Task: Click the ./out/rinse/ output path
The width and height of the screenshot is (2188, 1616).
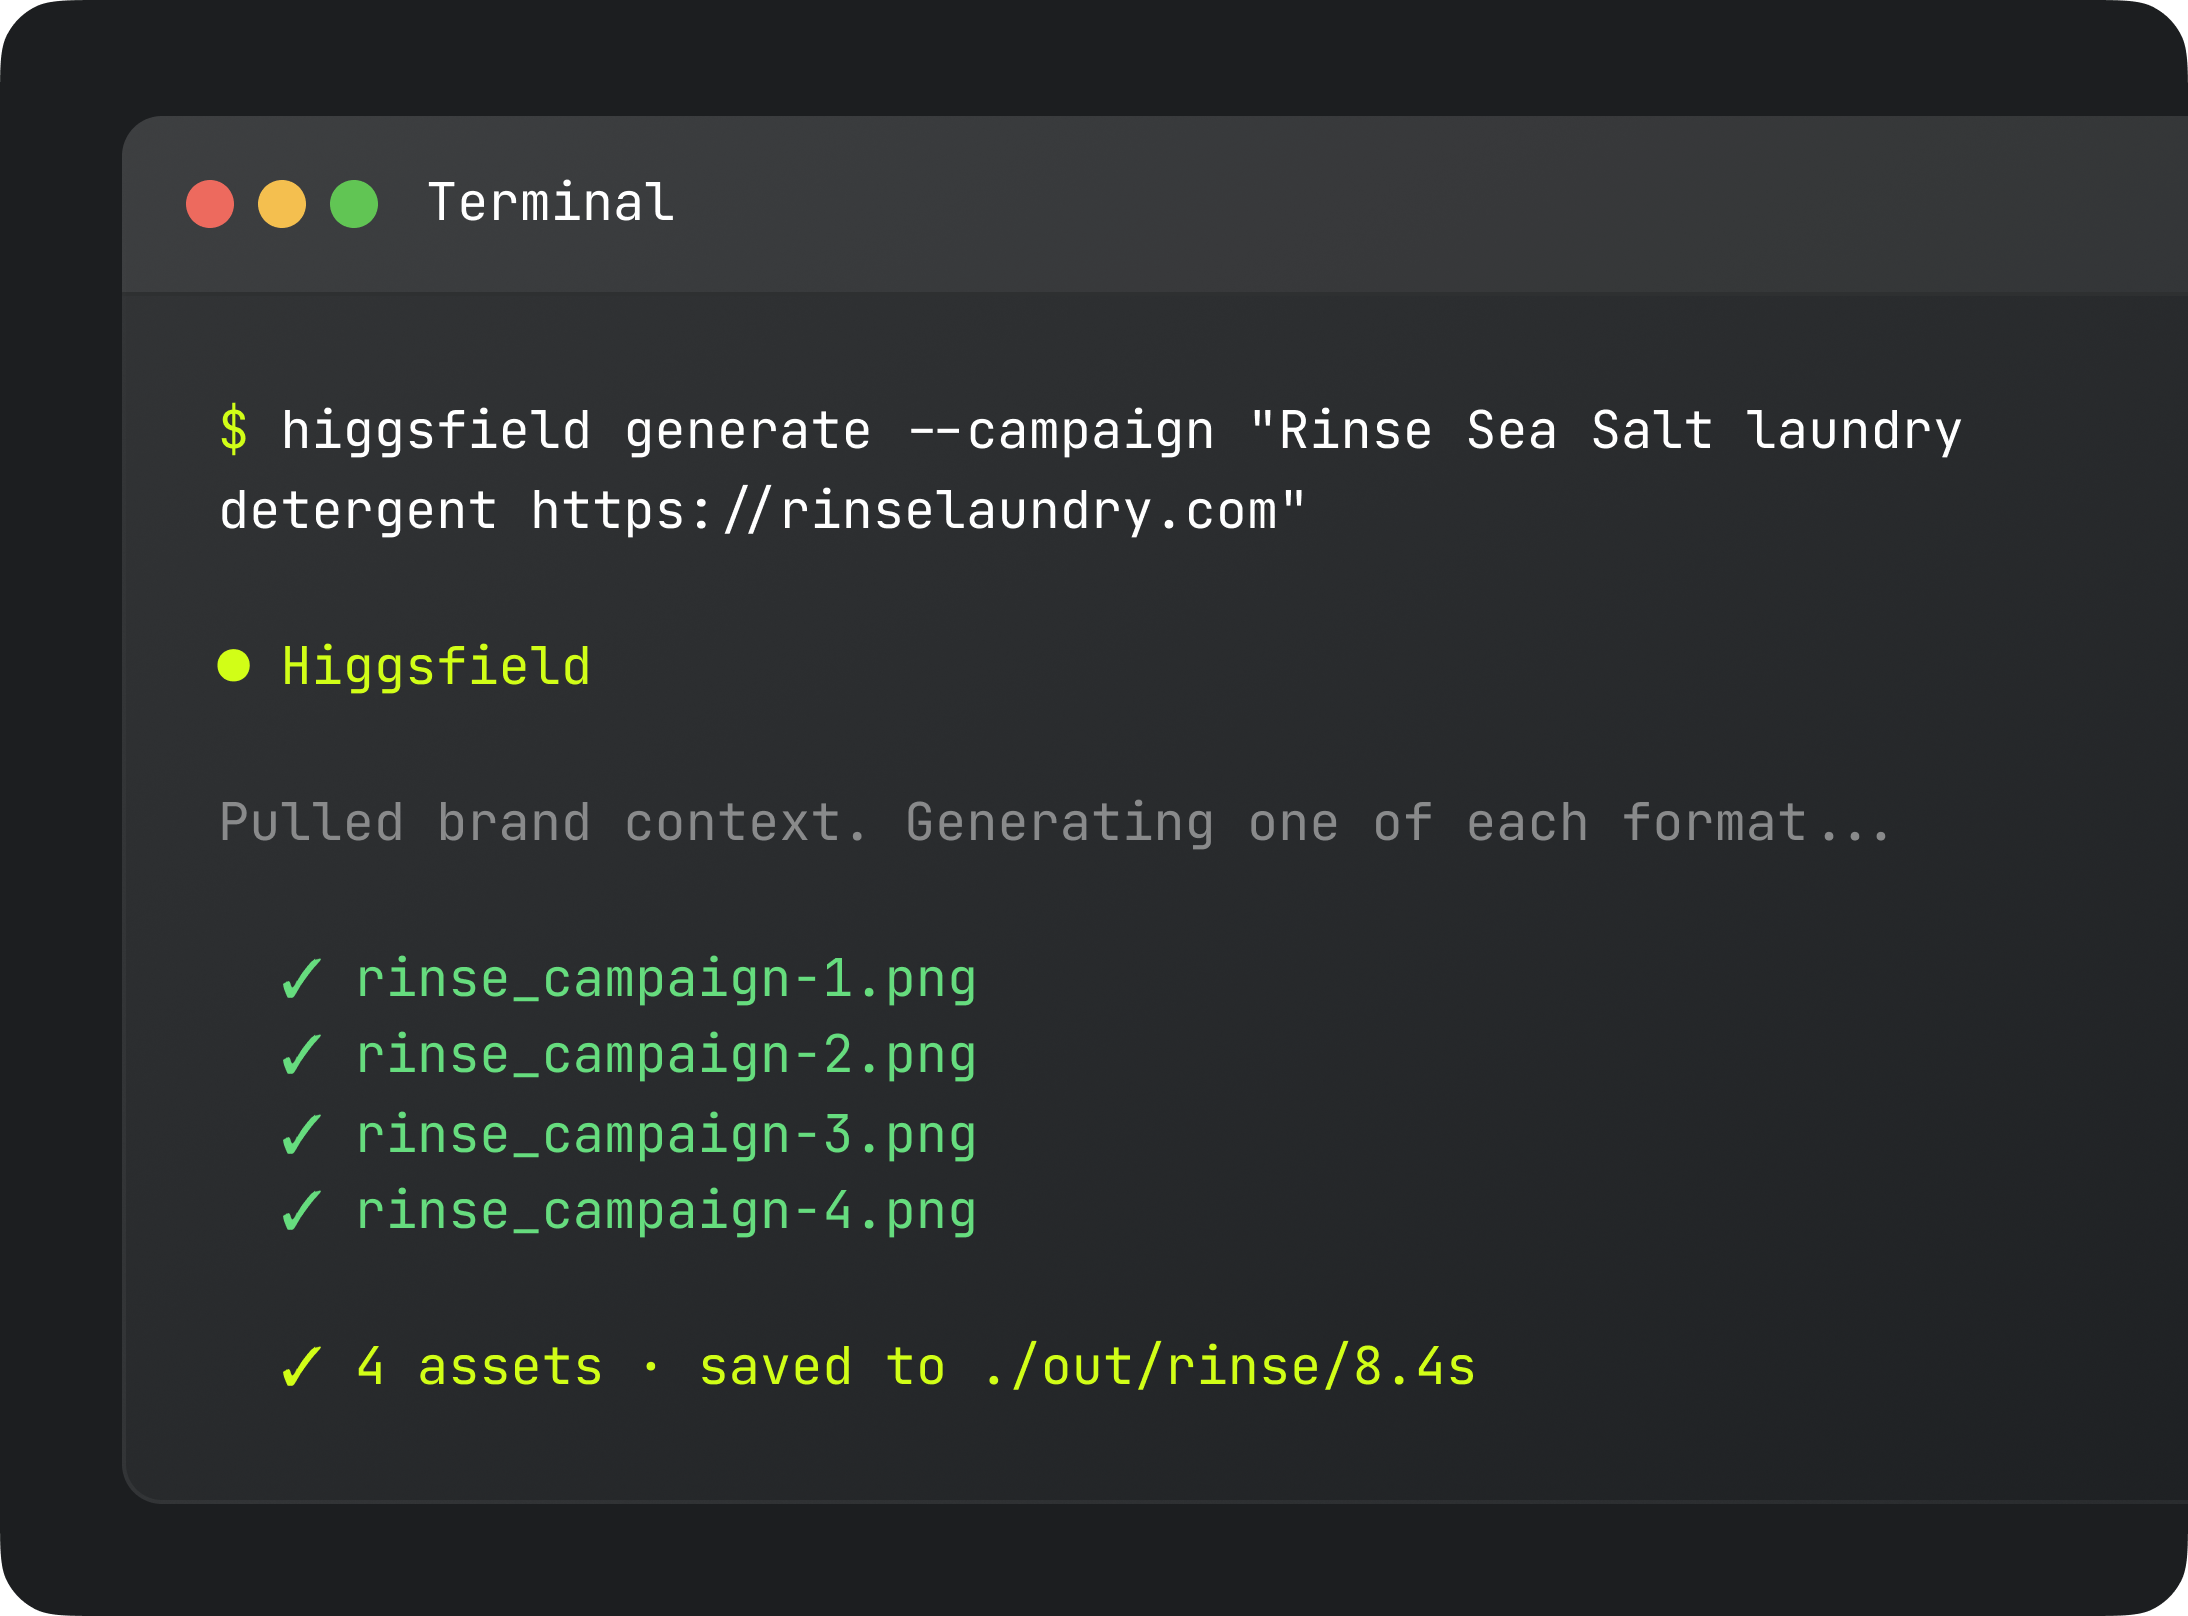Action: pos(1167,1367)
